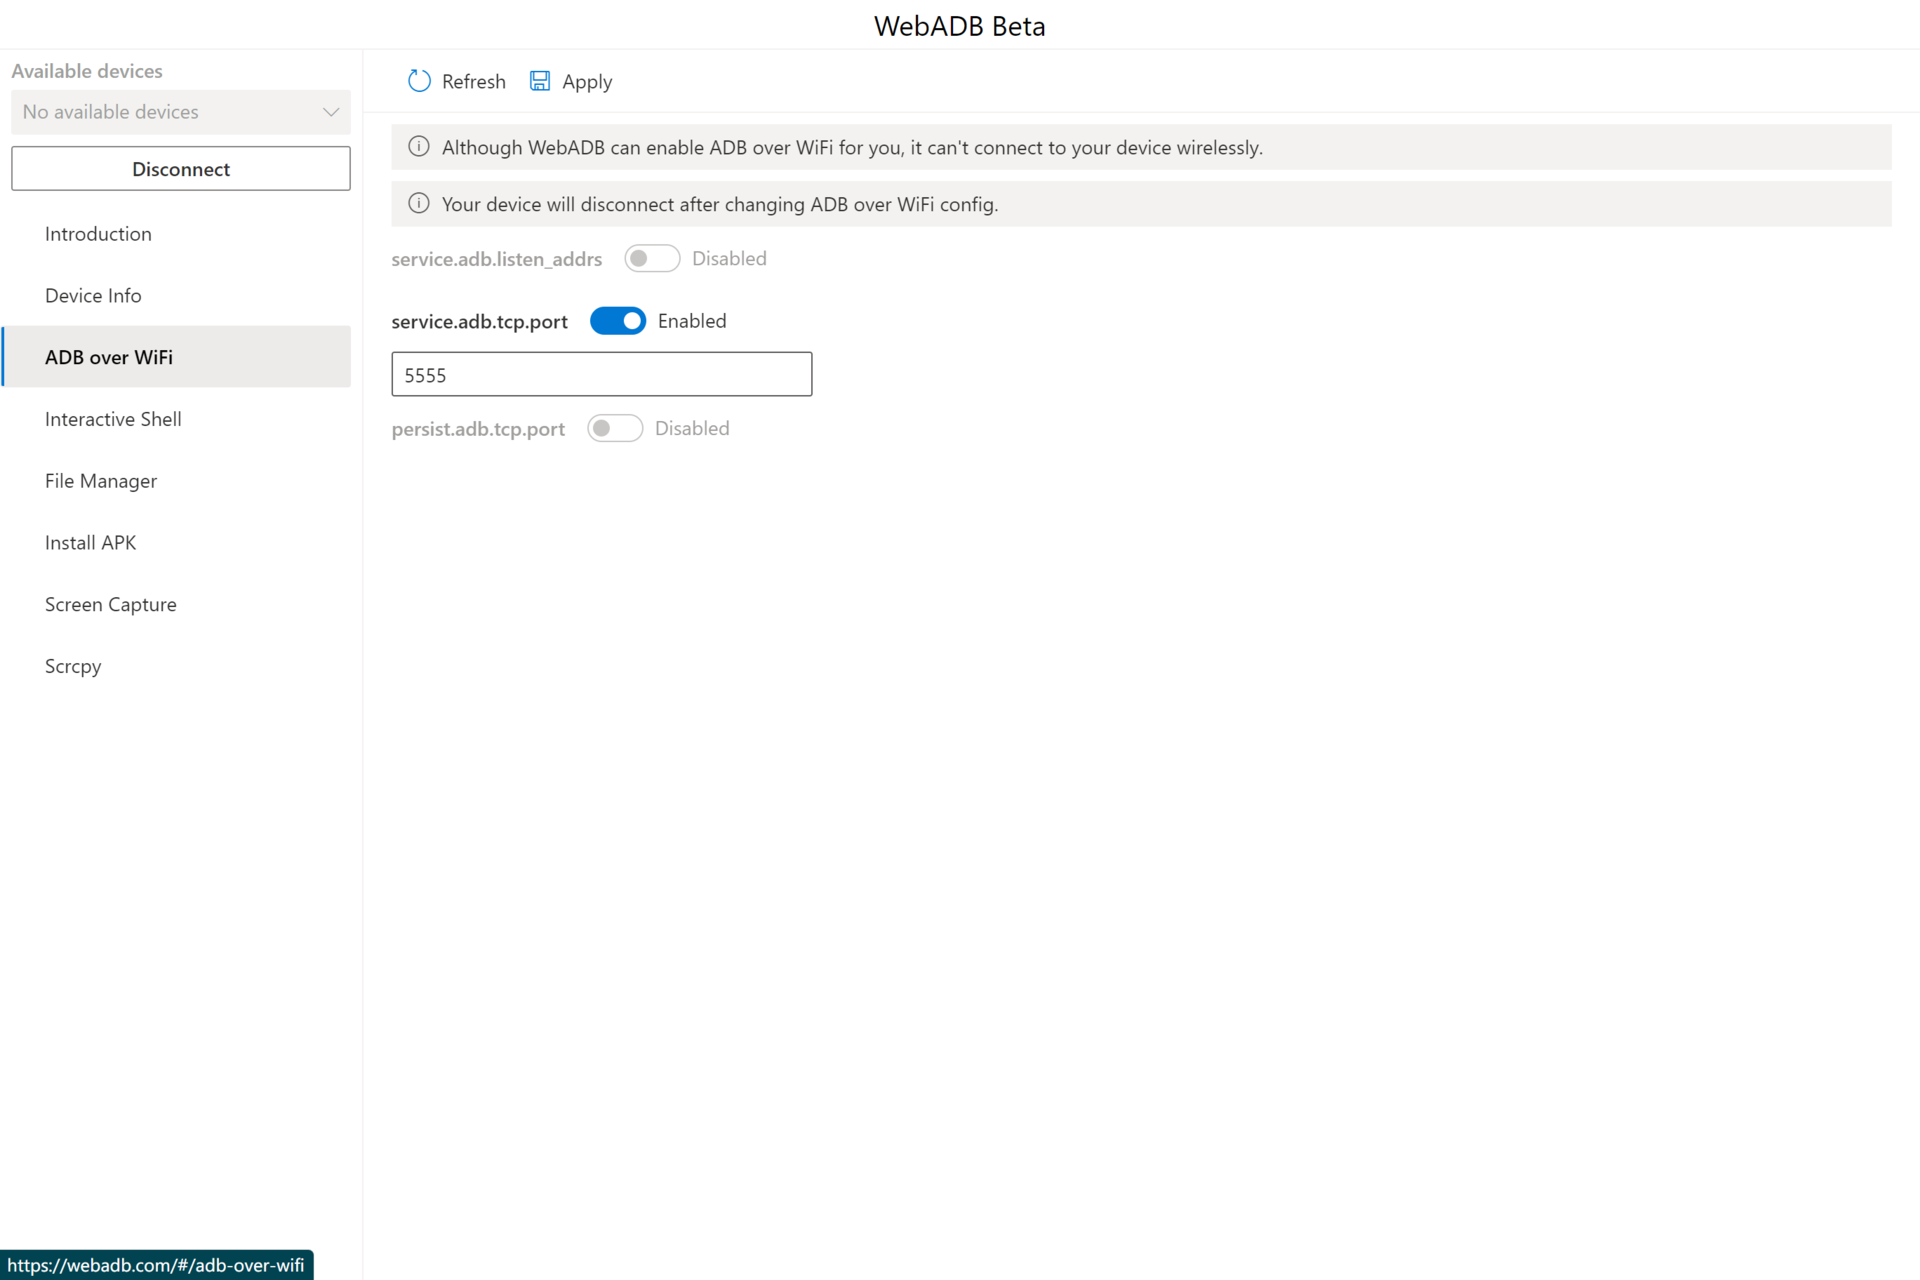Select the Device Info menu item
The width and height of the screenshot is (1920, 1280).
(x=93, y=294)
